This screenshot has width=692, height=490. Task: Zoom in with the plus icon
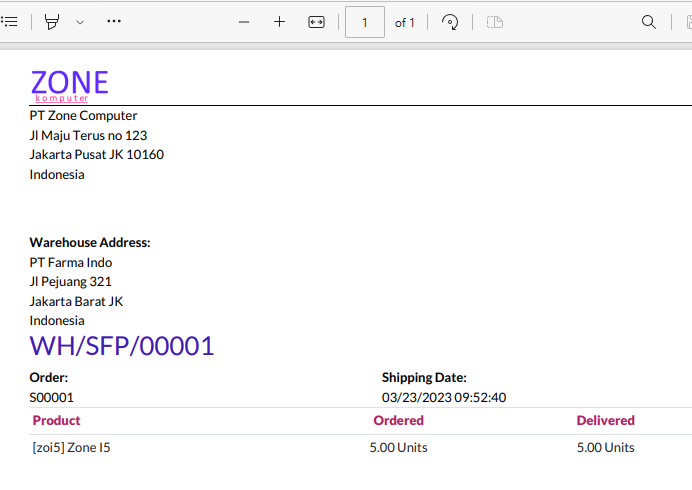[x=279, y=22]
